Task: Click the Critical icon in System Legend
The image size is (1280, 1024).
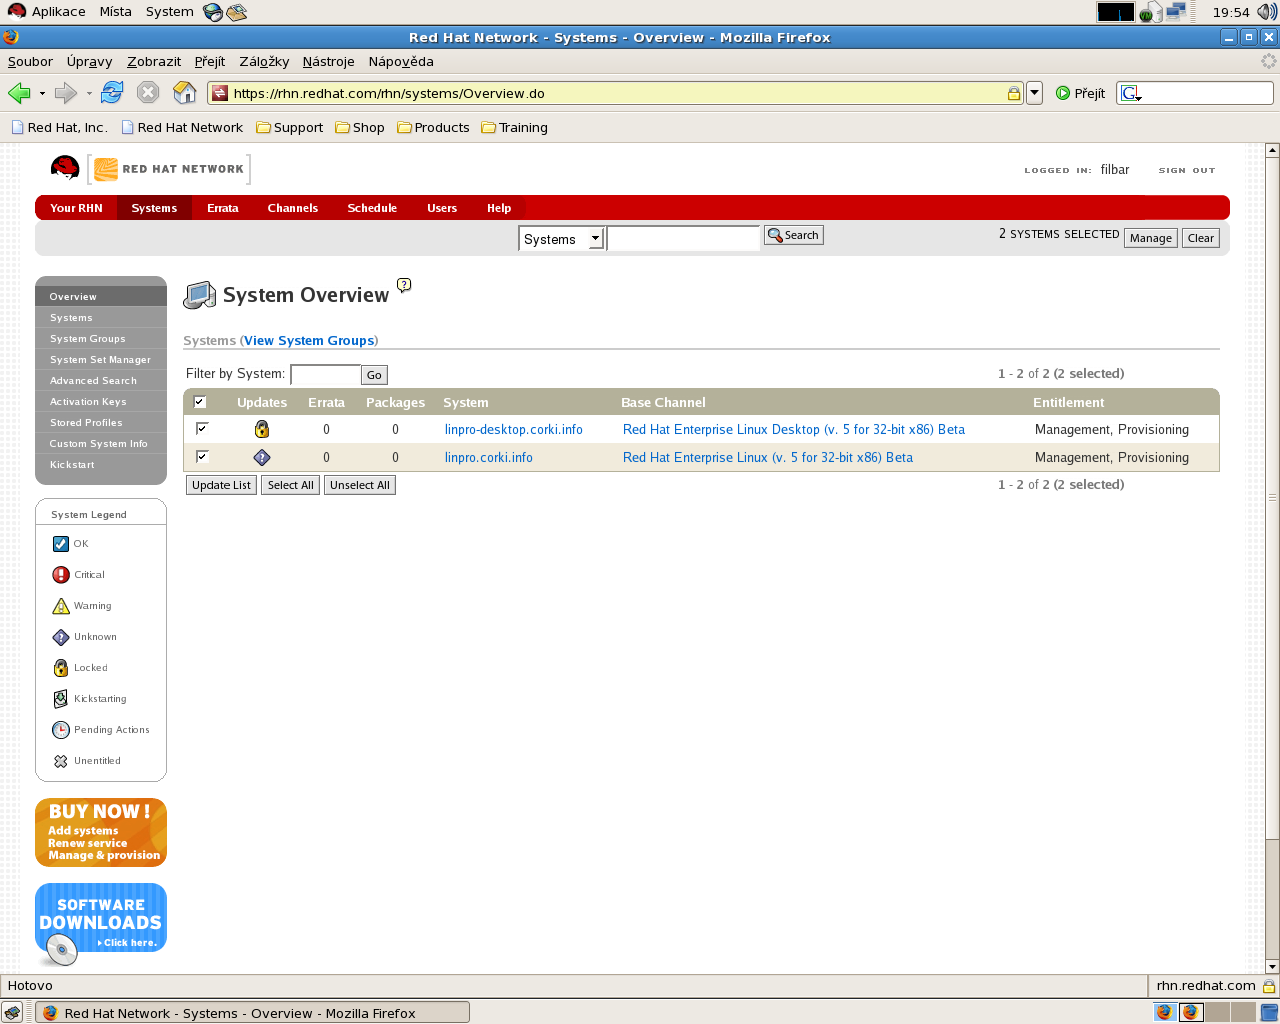Action: (61, 575)
